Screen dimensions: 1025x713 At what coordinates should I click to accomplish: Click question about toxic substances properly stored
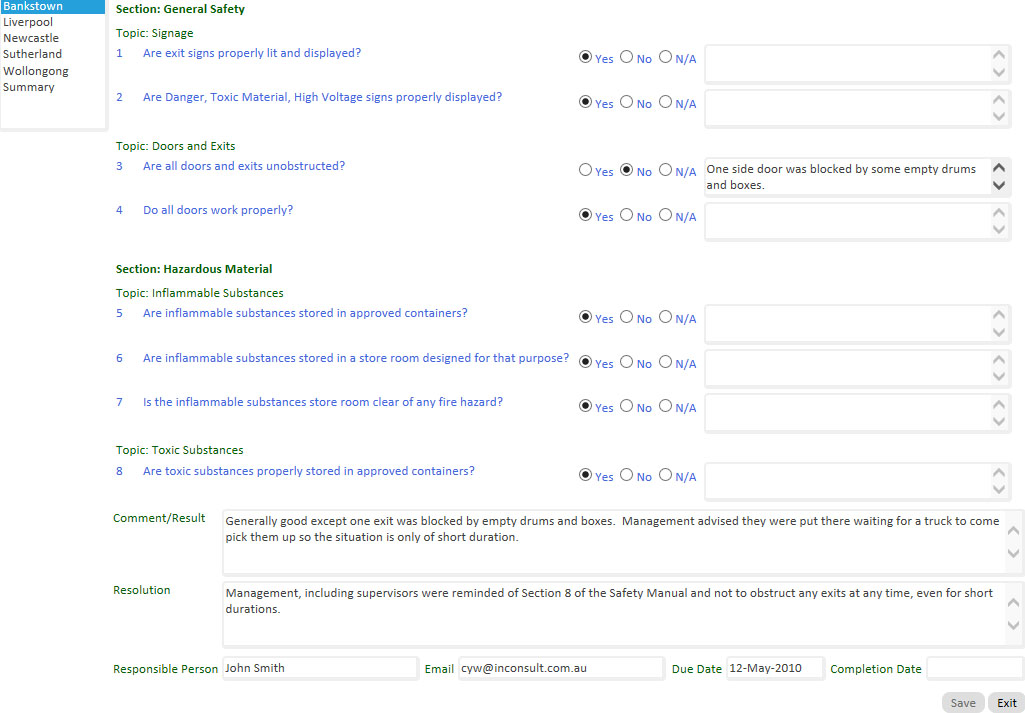(309, 471)
